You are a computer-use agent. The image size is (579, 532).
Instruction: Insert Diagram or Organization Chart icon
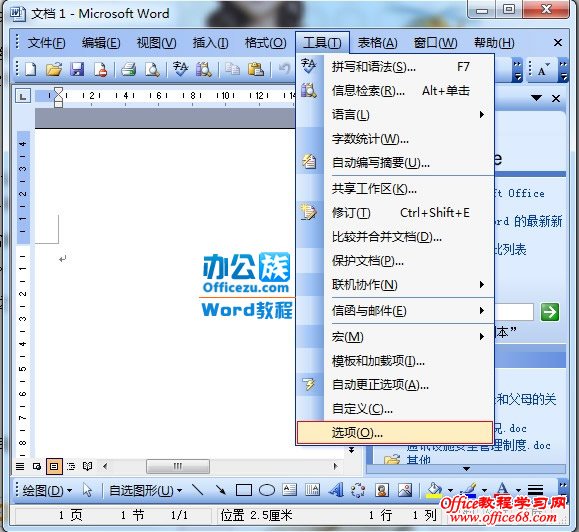[358, 490]
